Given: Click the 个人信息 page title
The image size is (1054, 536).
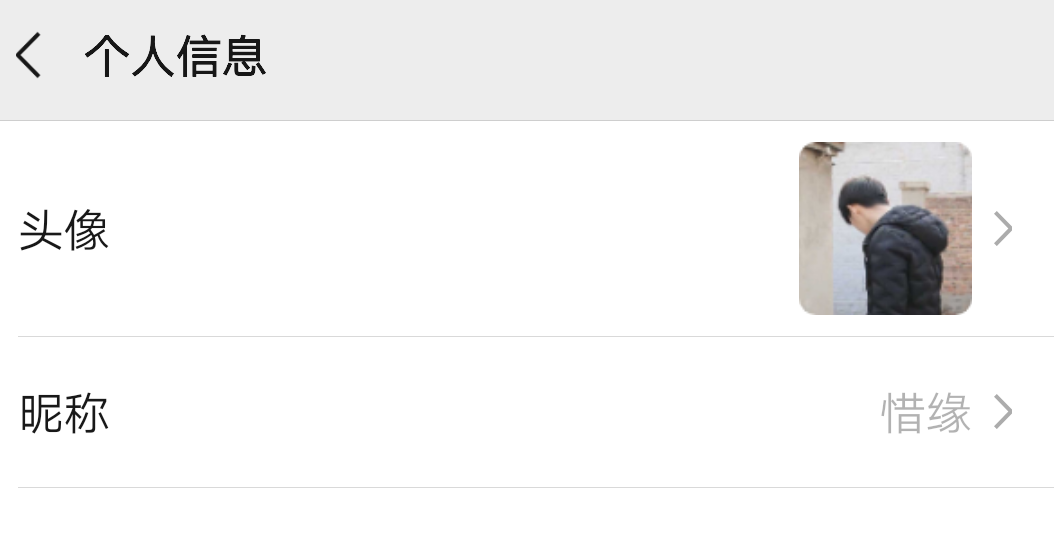Looking at the screenshot, I should click(x=175, y=55).
